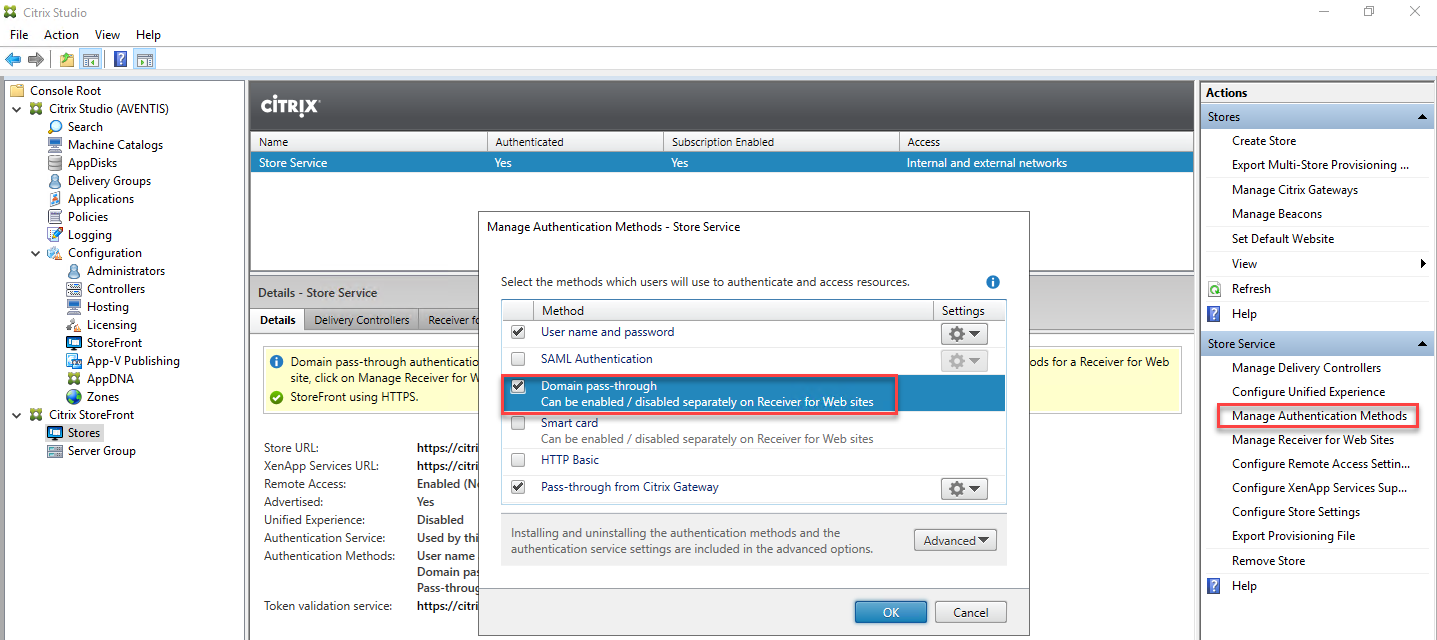The height and width of the screenshot is (640, 1437).
Task: Collapse the Citrix Studio (AVENTIS) tree node
Action: click(17, 109)
